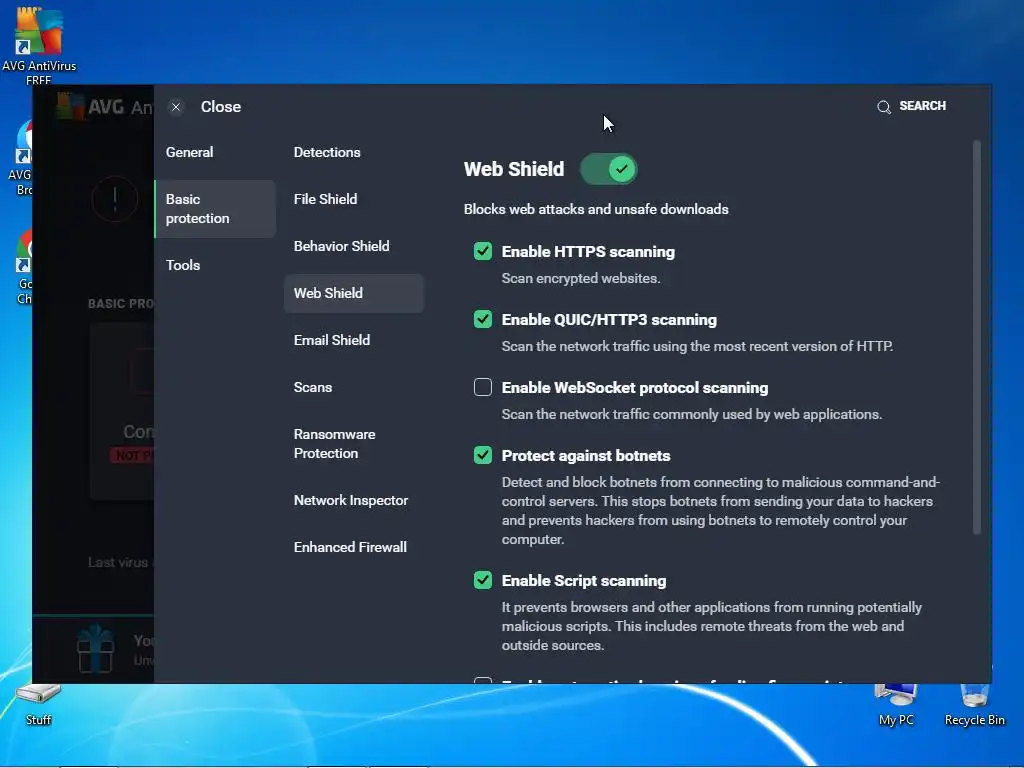
Task: Turn off the Web Shield toggle
Action: point(609,169)
